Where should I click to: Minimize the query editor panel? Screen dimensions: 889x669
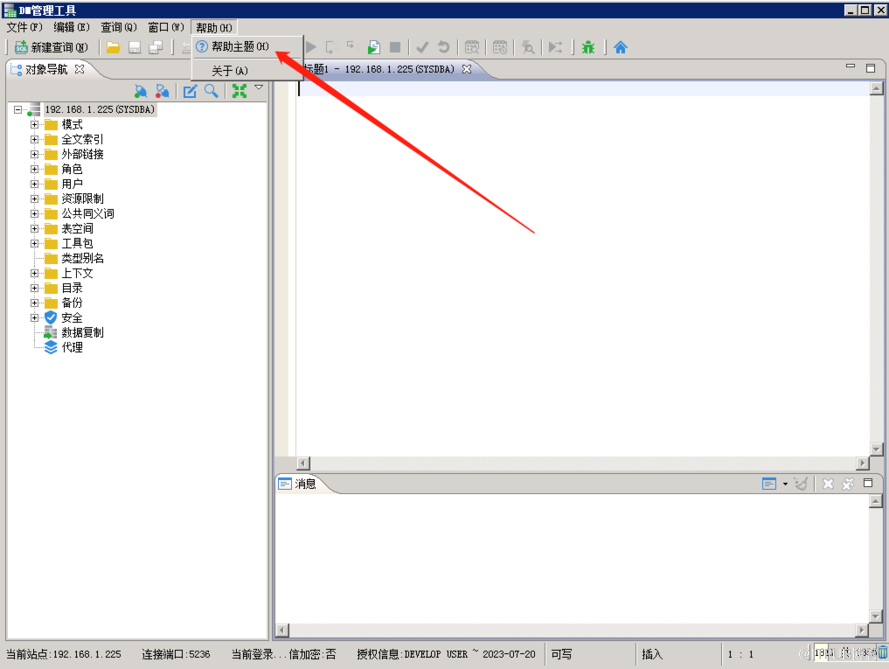tap(850, 66)
